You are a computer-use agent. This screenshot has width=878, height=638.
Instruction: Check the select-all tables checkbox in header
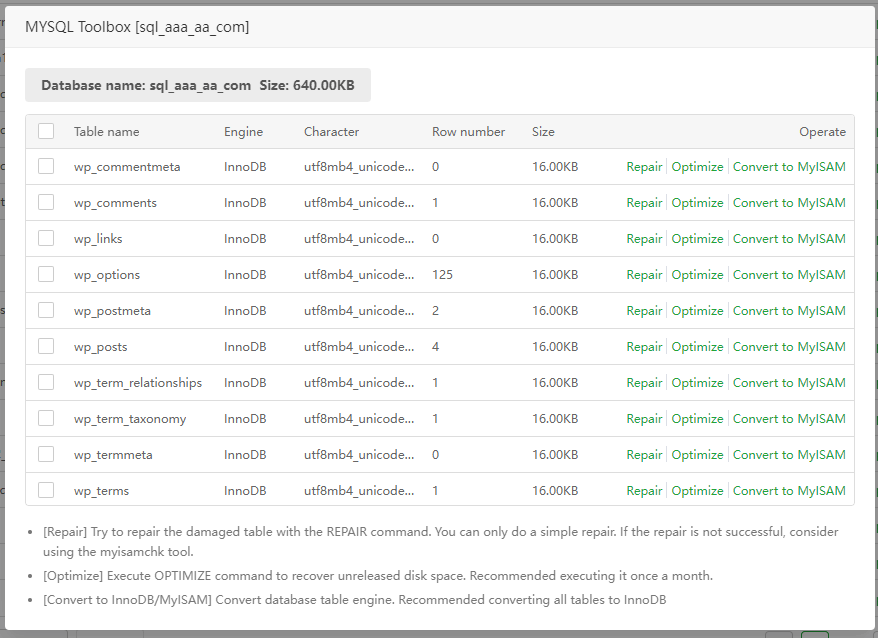[46, 131]
